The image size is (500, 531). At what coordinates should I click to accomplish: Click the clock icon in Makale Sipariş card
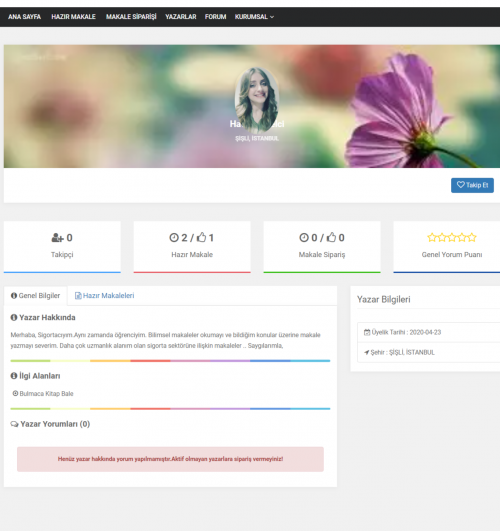pyautogui.click(x=304, y=238)
